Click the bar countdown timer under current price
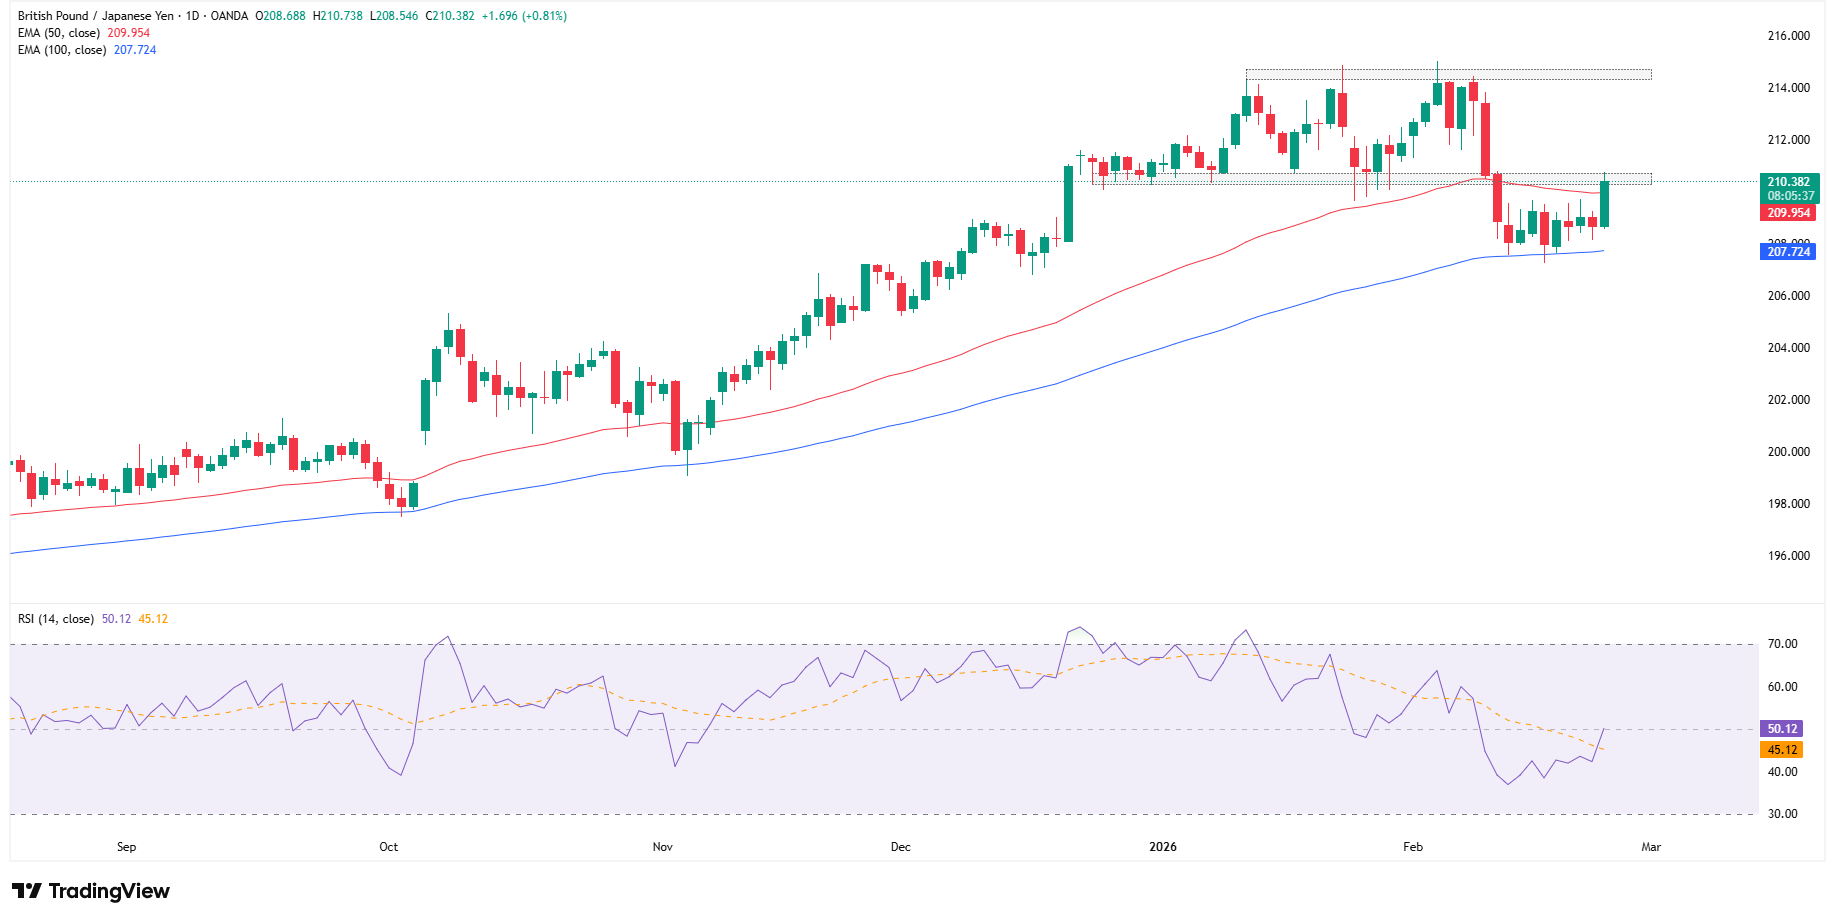Screen dimensions: 1835x921 [x=1793, y=196]
